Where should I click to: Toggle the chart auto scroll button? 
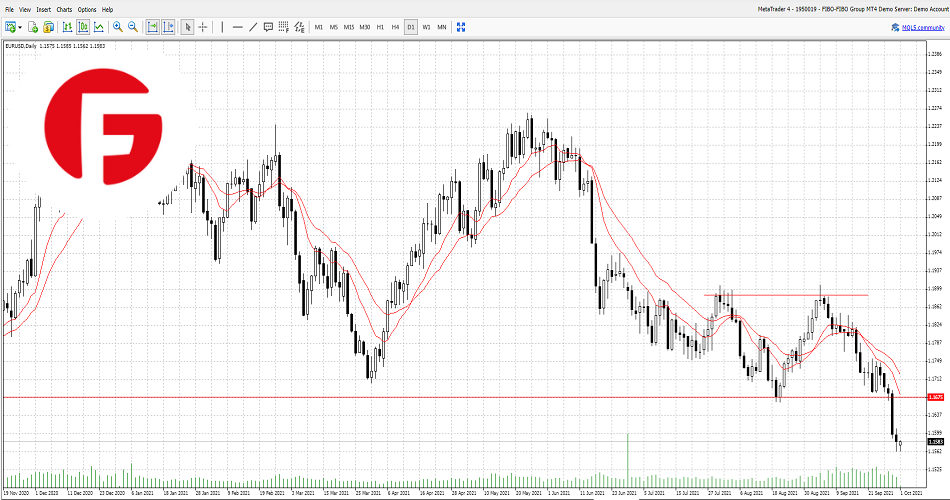click(x=152, y=27)
